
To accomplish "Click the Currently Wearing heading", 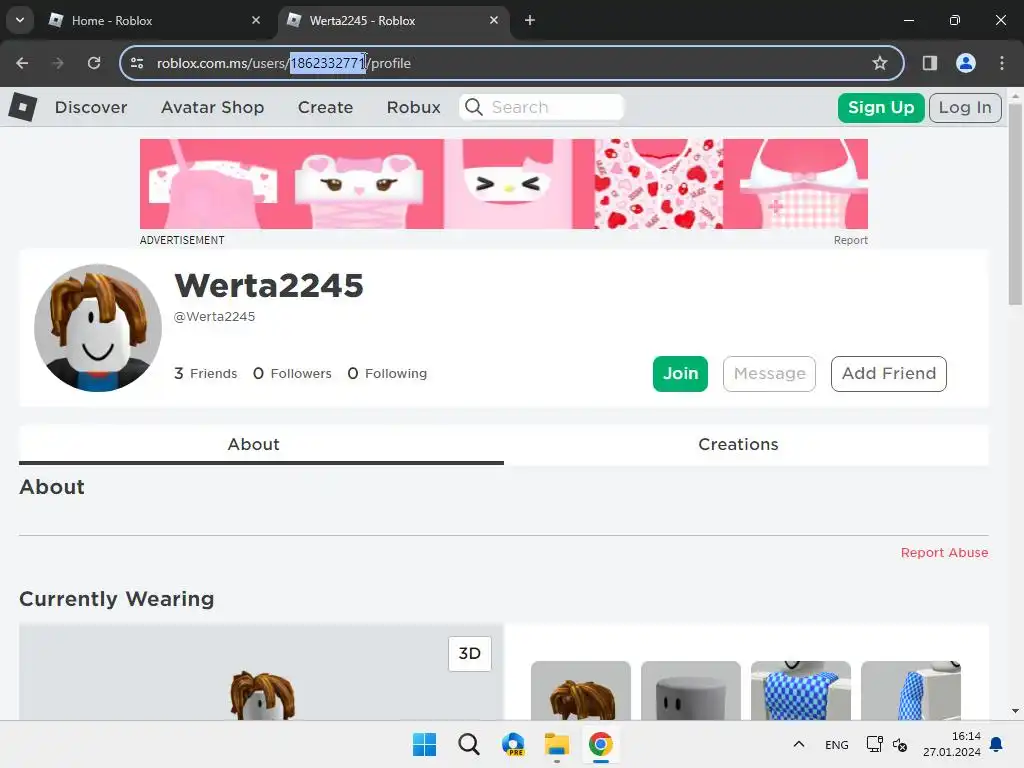I will click(116, 599).
